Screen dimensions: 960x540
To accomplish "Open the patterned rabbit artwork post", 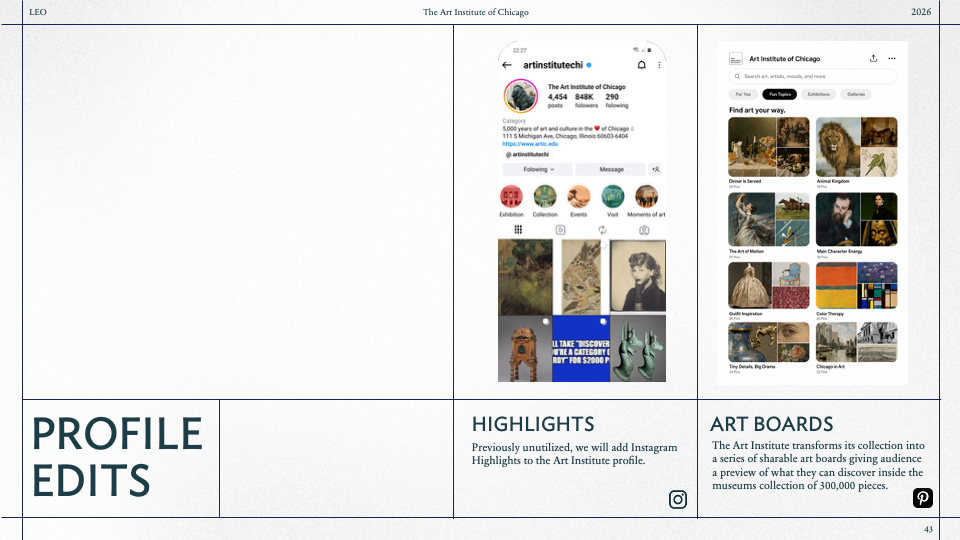I will pos(581,277).
